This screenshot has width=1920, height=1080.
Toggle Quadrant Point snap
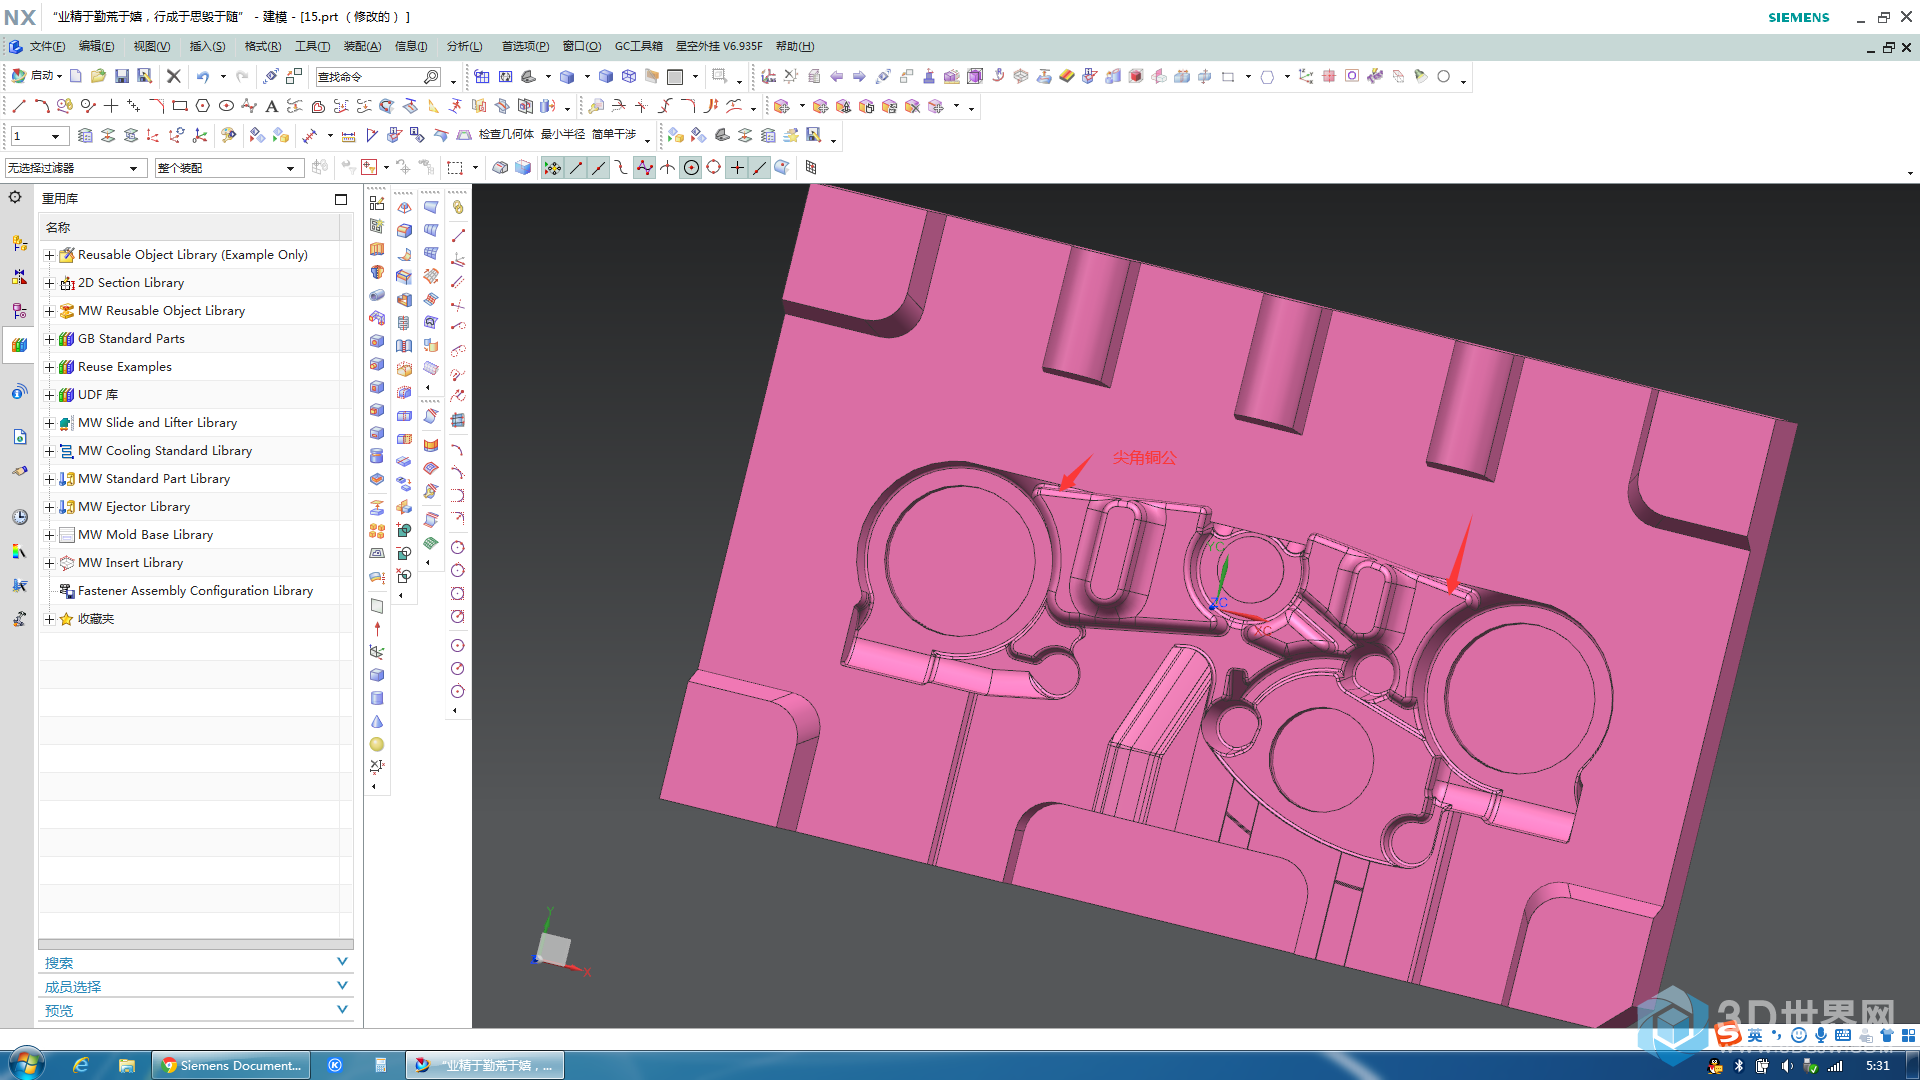coord(714,168)
